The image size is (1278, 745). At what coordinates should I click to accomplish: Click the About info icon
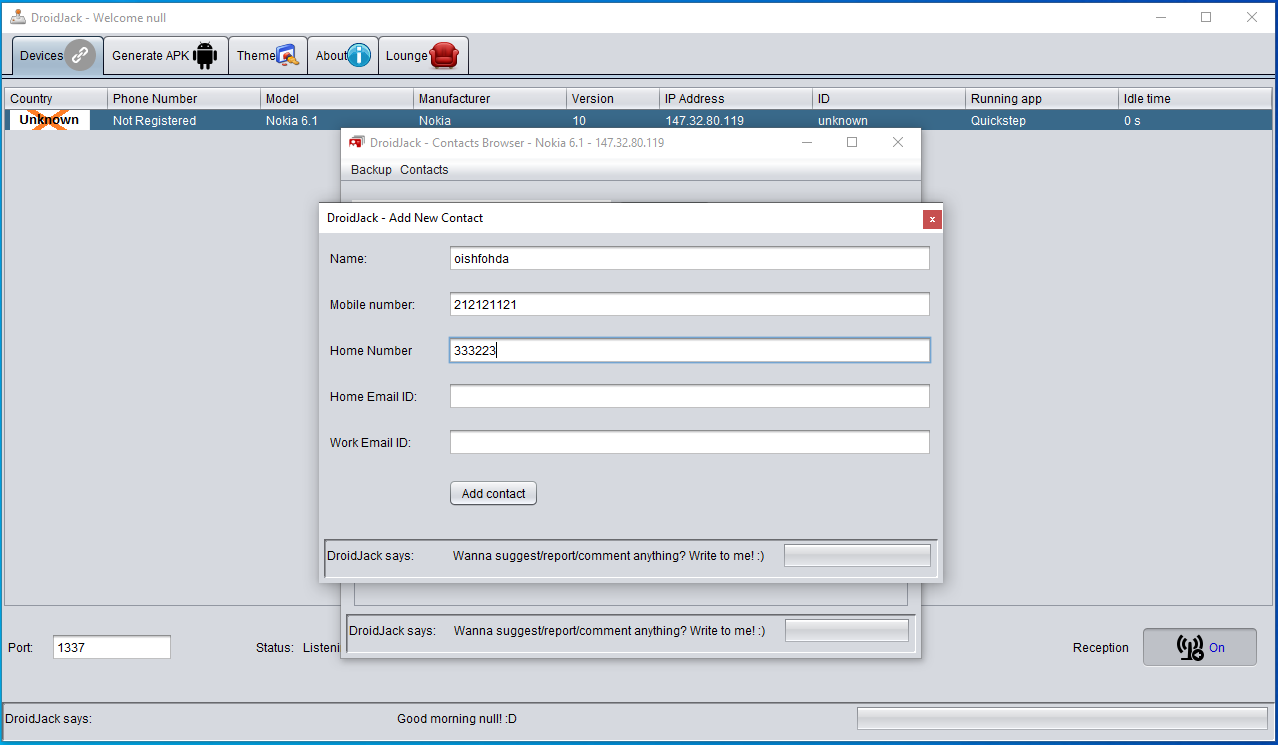359,56
